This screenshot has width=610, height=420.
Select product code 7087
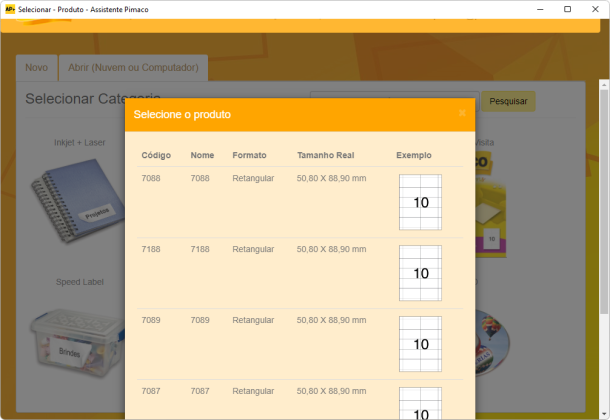[151, 391]
